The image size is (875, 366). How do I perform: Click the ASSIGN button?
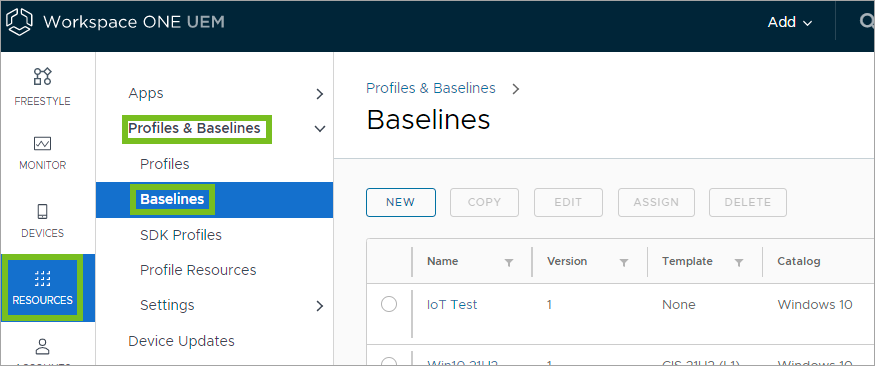click(656, 202)
